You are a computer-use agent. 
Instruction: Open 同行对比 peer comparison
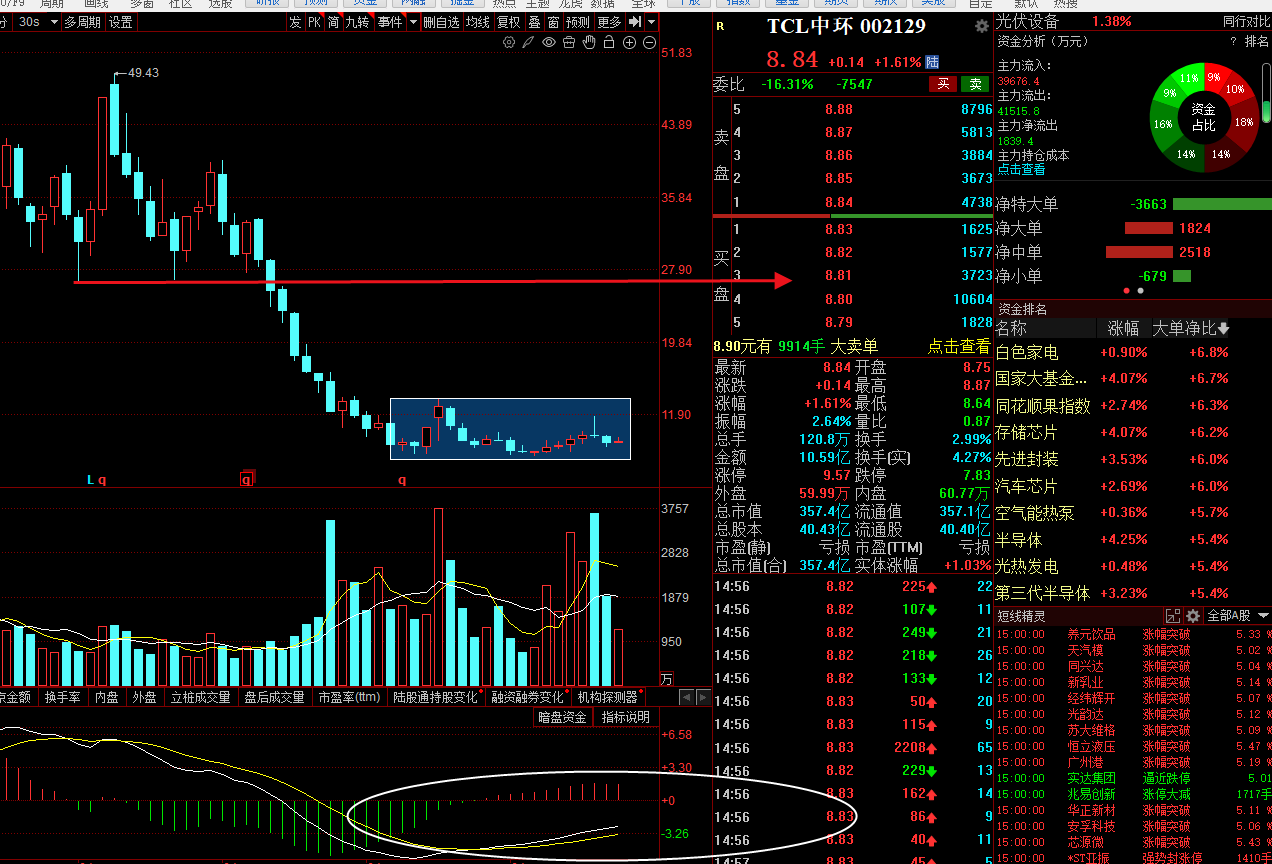pyautogui.click(x=1246, y=21)
